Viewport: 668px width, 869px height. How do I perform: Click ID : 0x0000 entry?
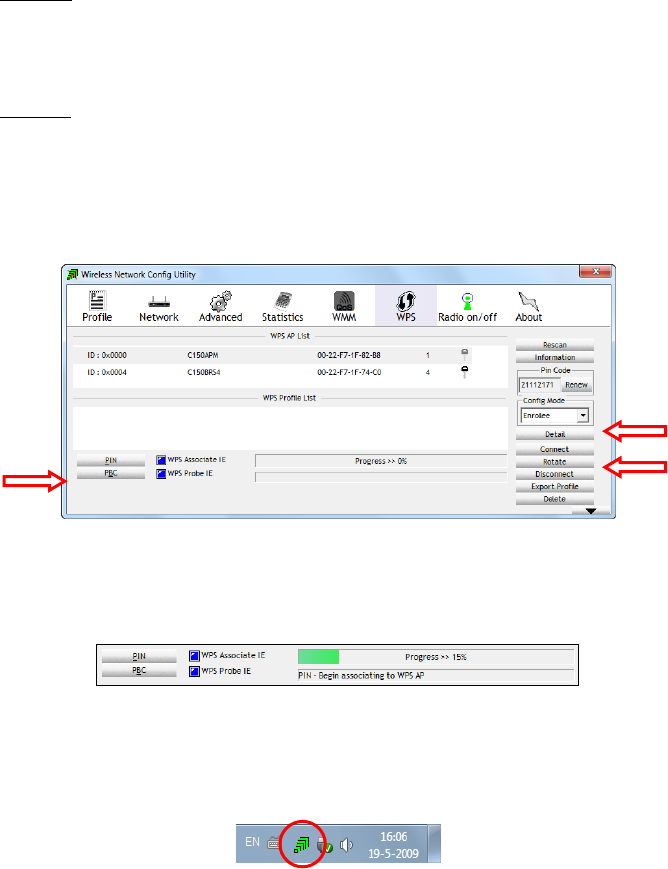coord(106,355)
